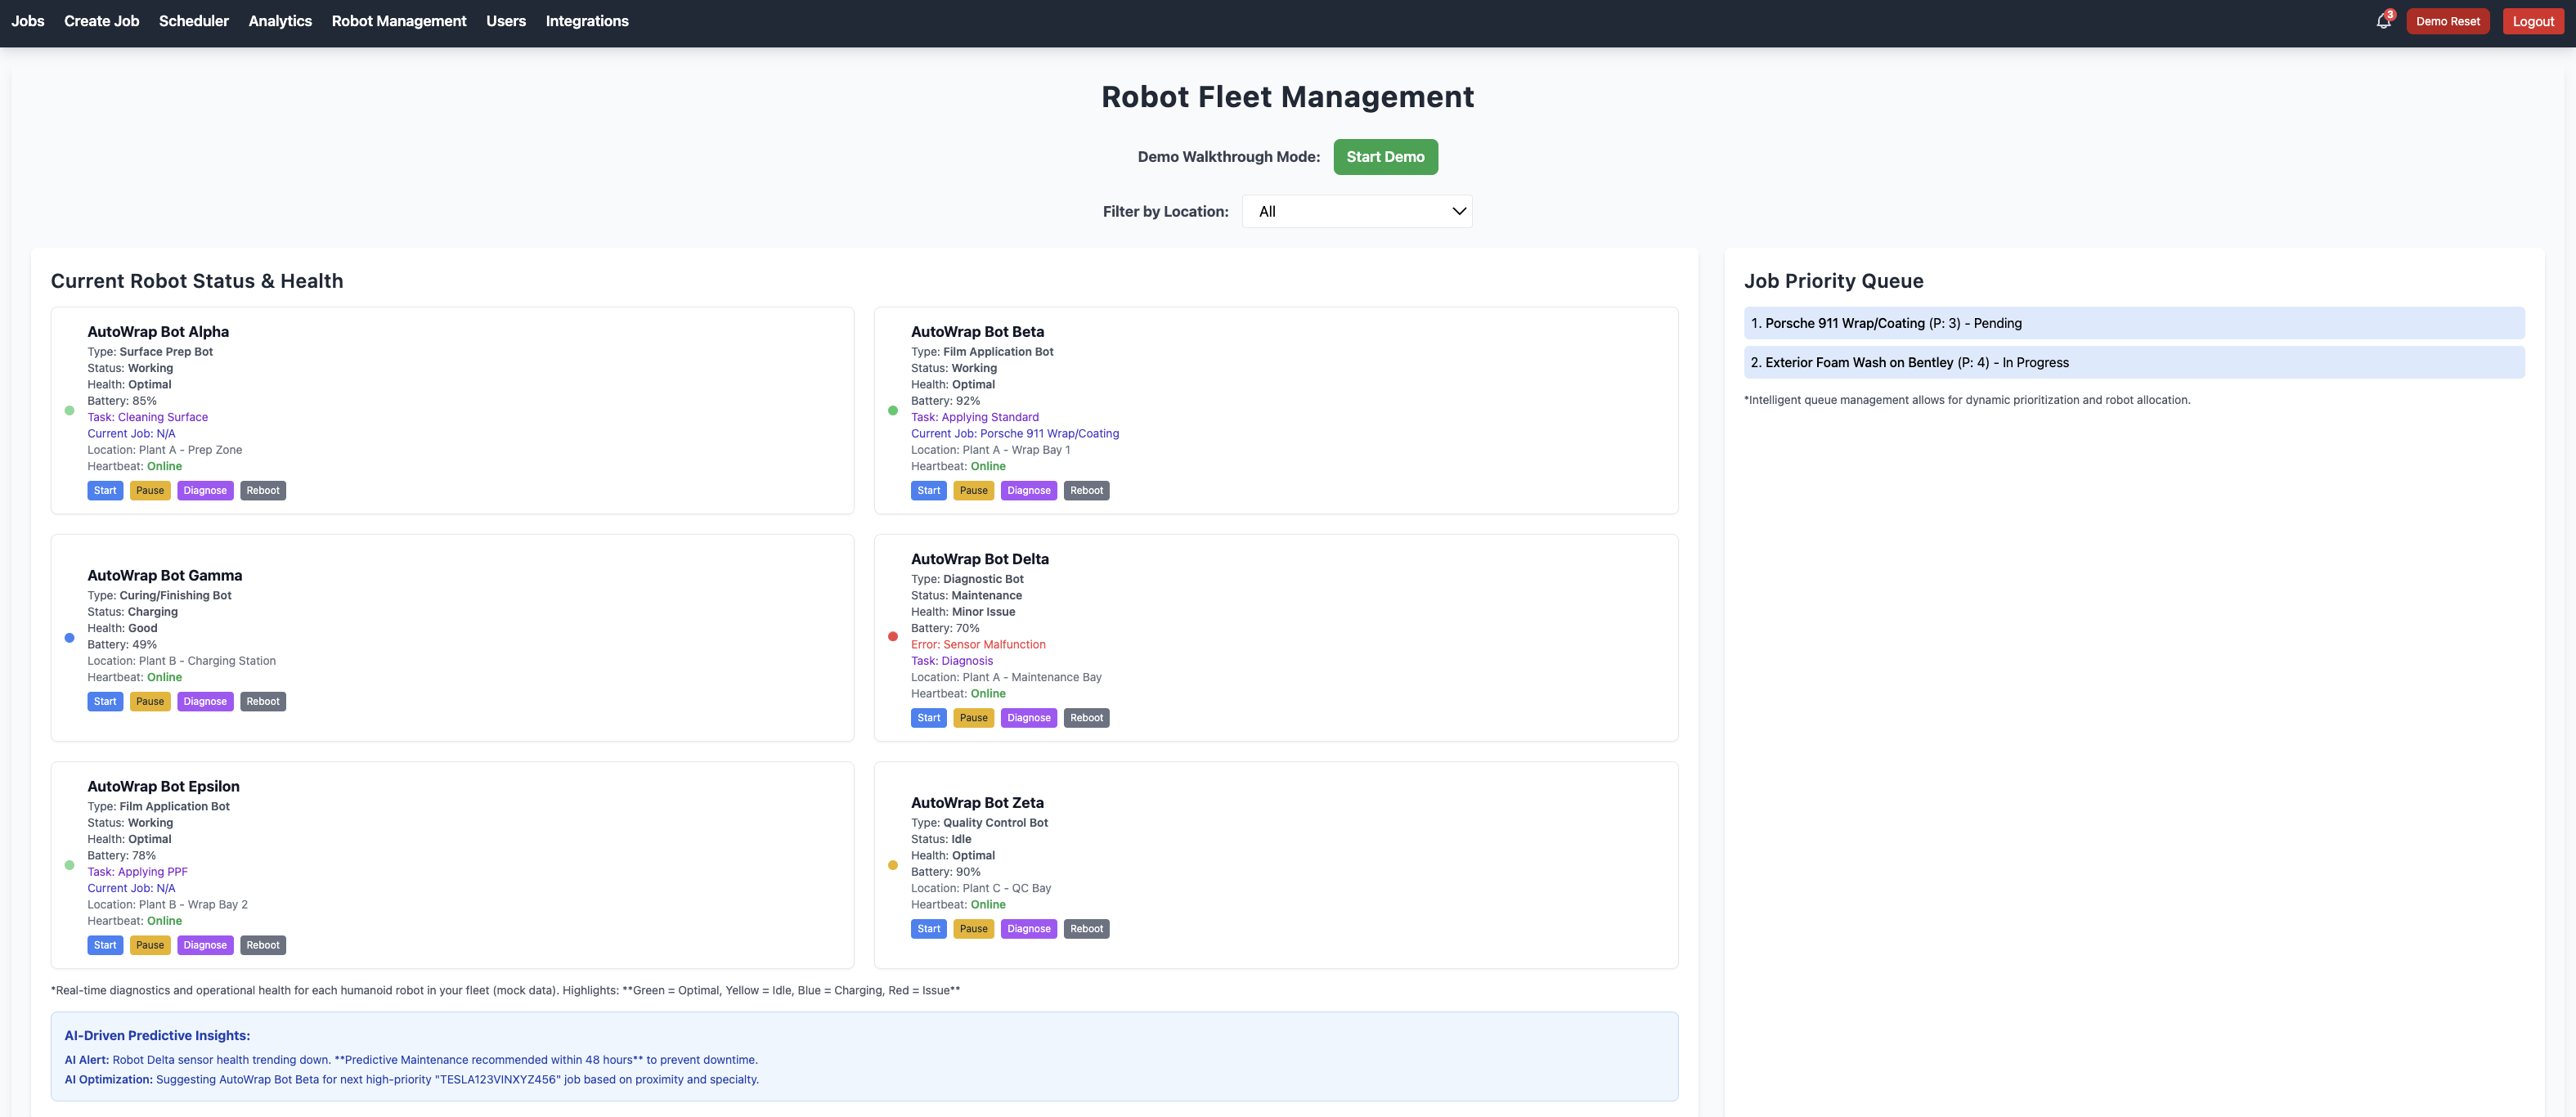The image size is (2576, 1117).
Task: Click the AutoWrap Bot Alpha heading
Action: (158, 332)
